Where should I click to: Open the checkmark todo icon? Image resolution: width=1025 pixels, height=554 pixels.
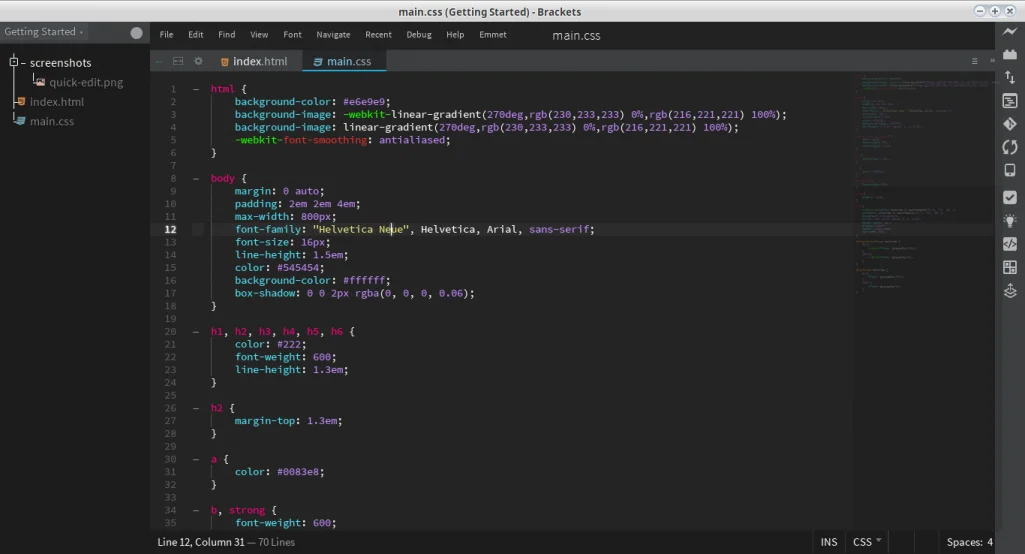click(x=1010, y=197)
